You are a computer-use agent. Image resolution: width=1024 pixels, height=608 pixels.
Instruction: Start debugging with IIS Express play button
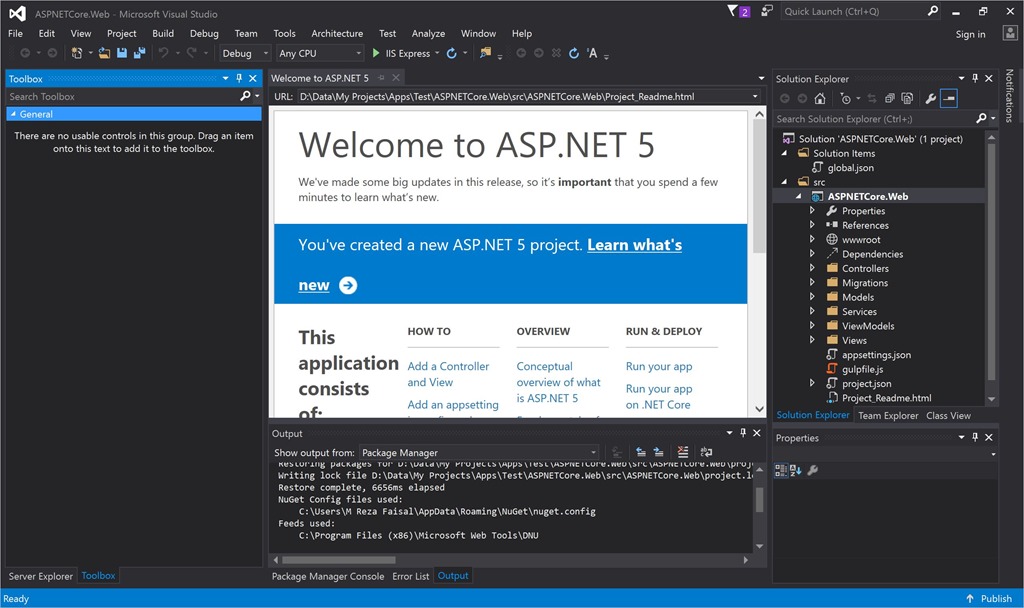click(x=376, y=53)
